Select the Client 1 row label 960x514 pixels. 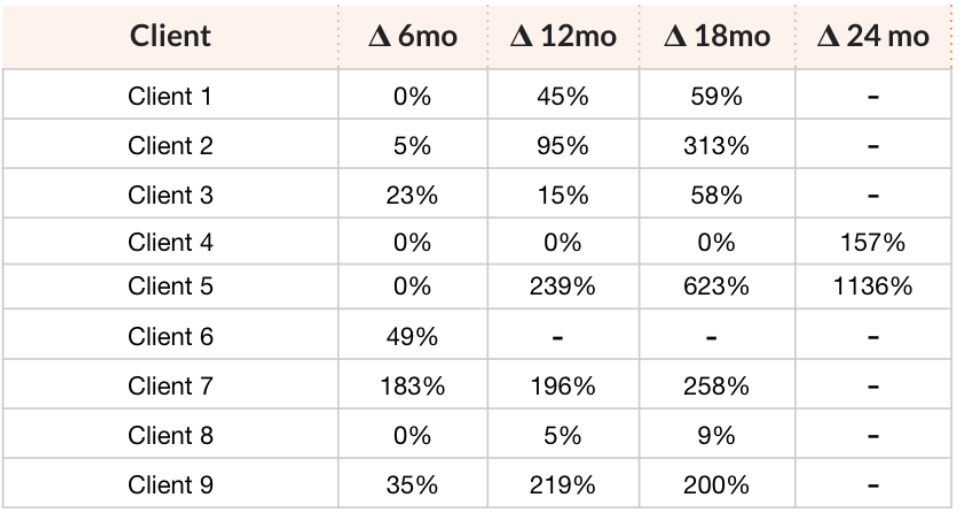pos(171,98)
